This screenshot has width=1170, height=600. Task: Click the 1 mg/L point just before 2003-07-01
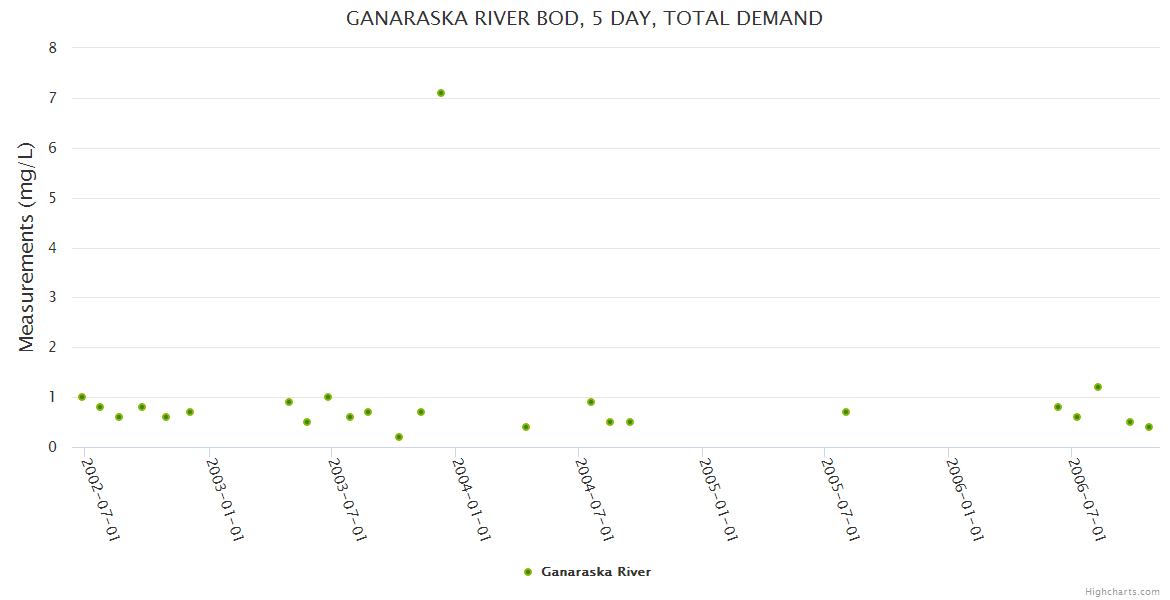tap(328, 397)
